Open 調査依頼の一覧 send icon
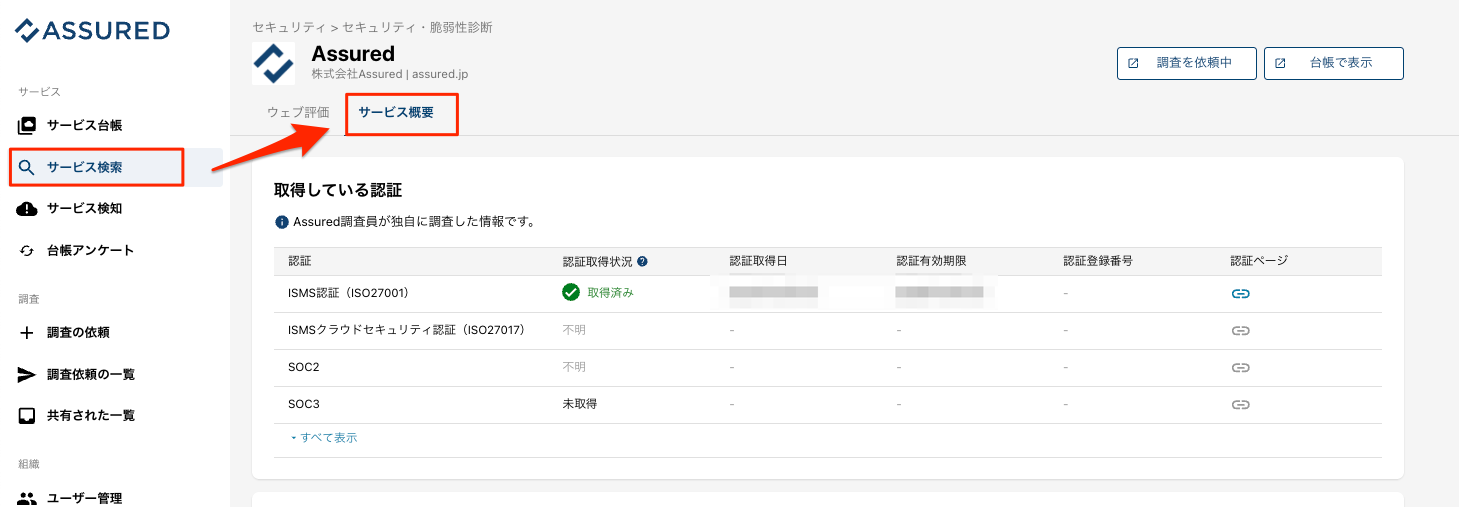 point(27,374)
